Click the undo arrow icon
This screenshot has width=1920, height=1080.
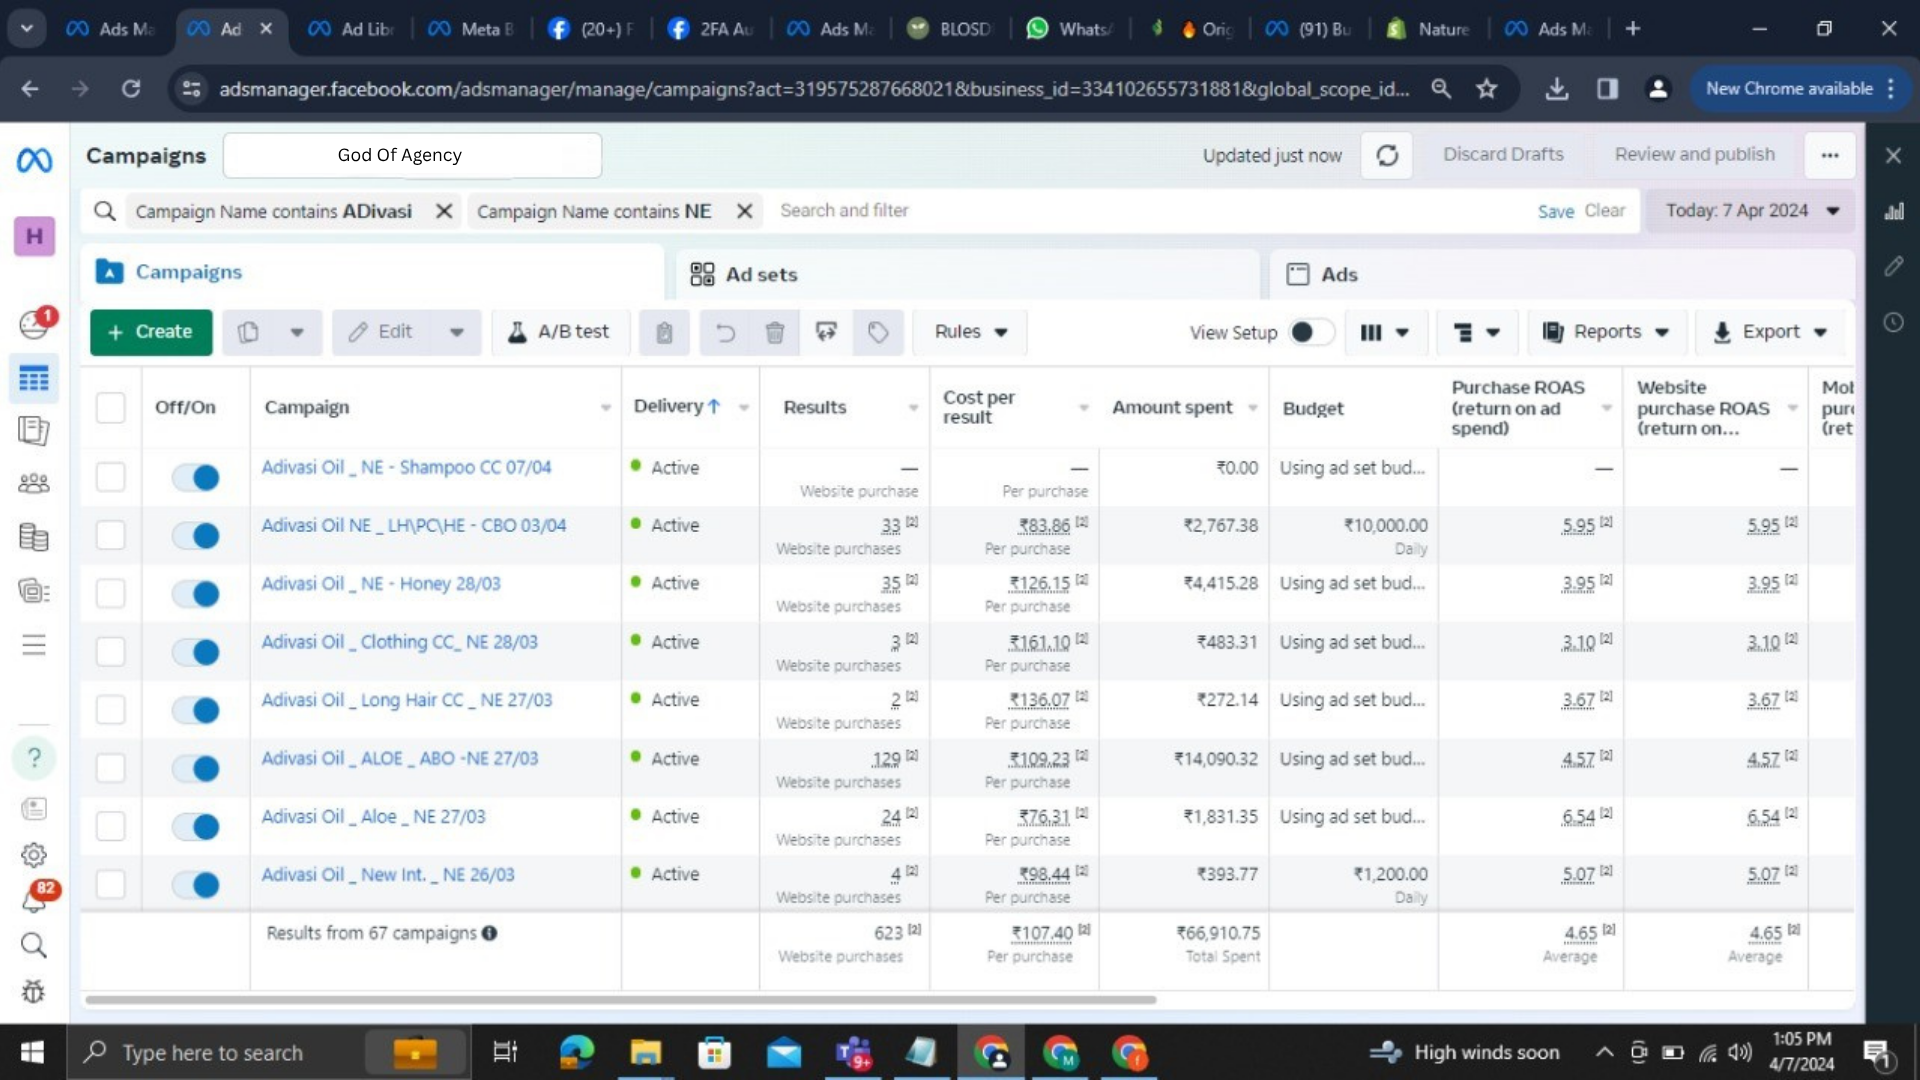[x=725, y=333]
